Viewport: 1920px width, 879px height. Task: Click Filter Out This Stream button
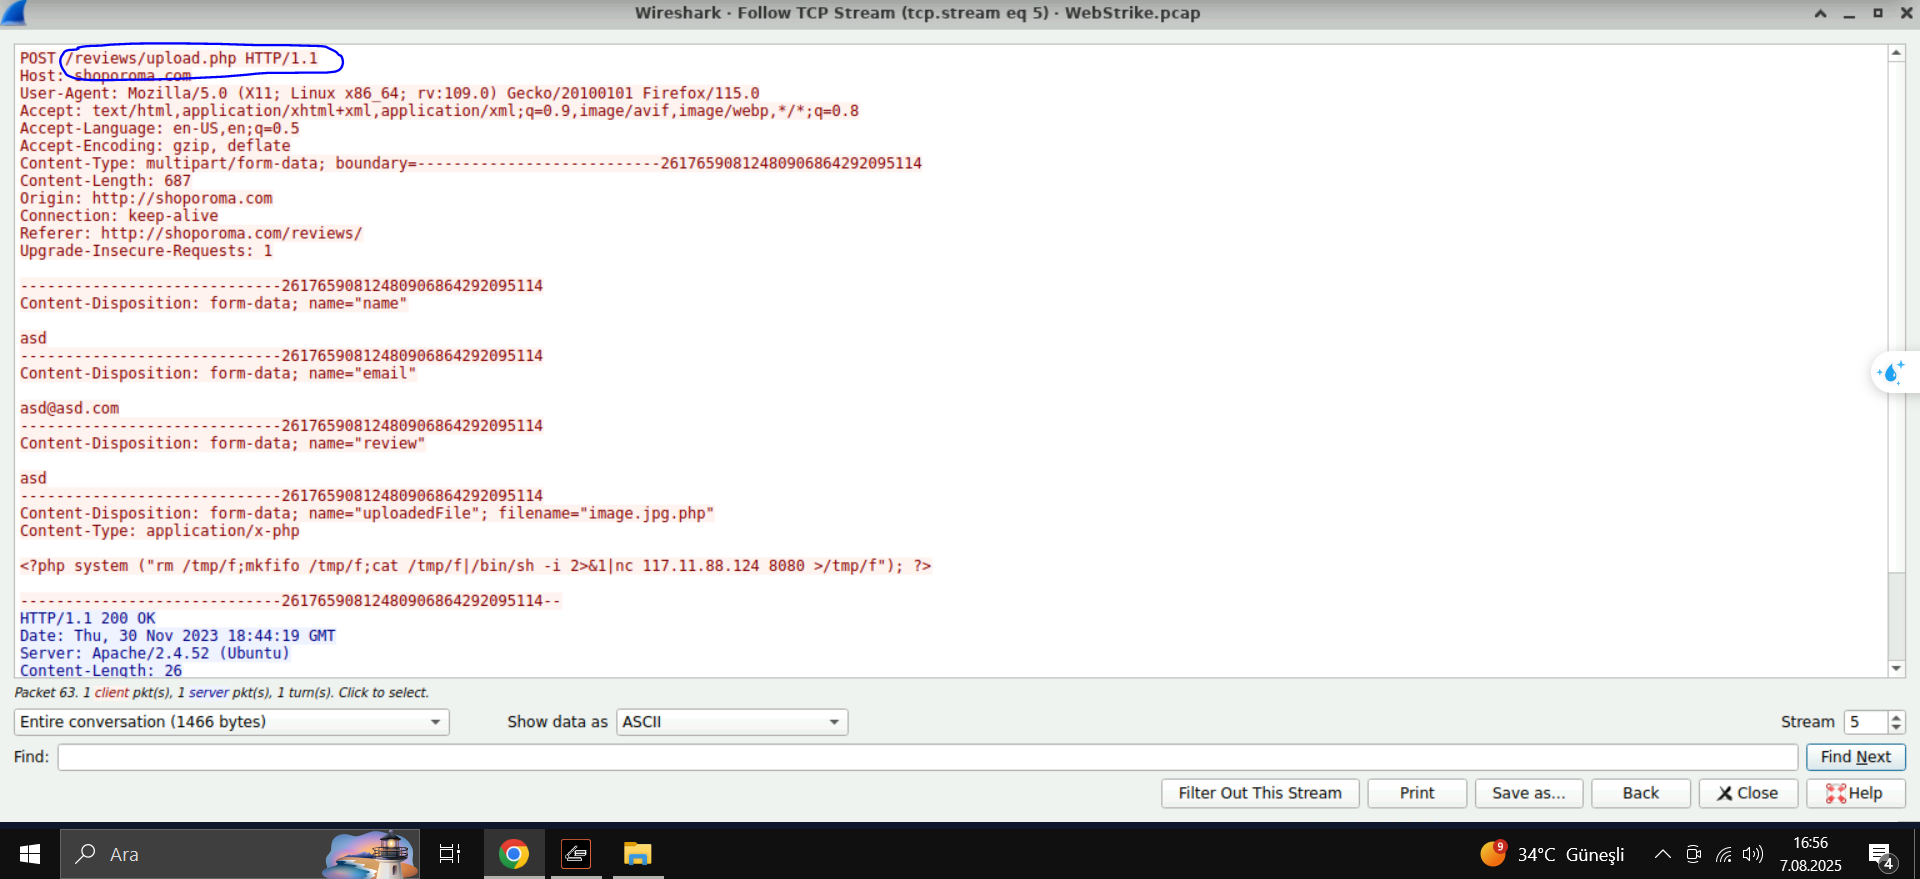point(1260,793)
